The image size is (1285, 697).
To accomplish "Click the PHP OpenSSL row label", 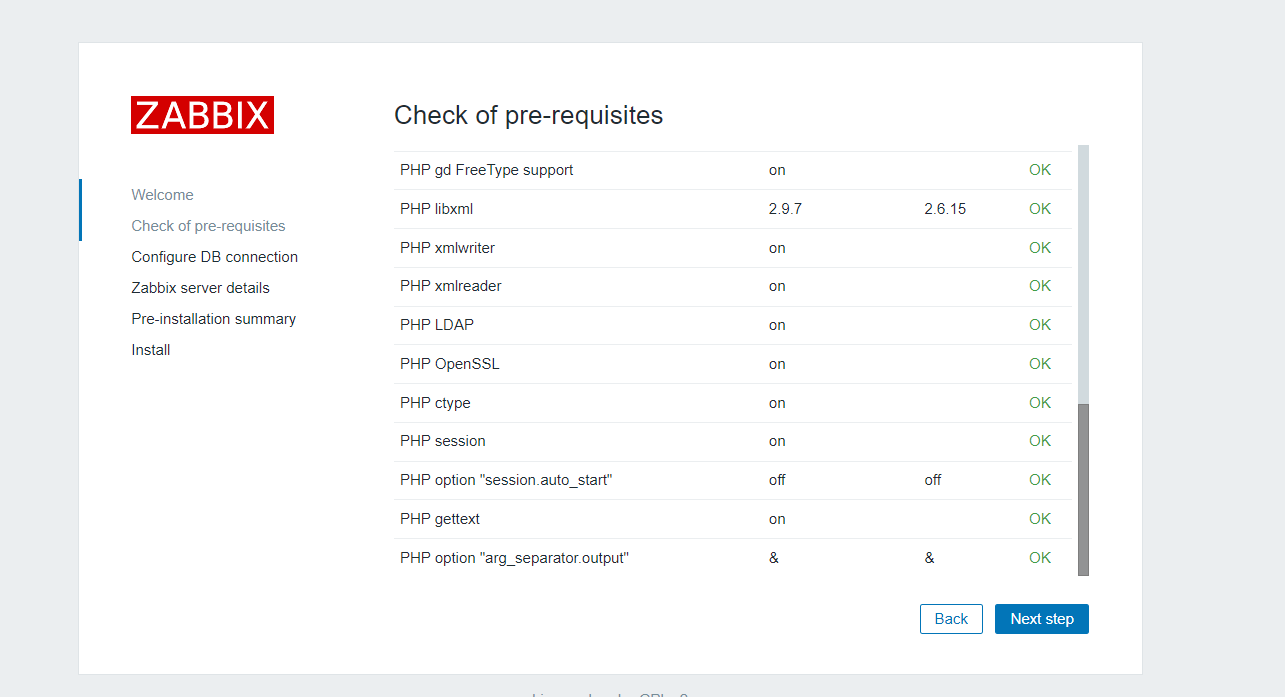I will (449, 364).
